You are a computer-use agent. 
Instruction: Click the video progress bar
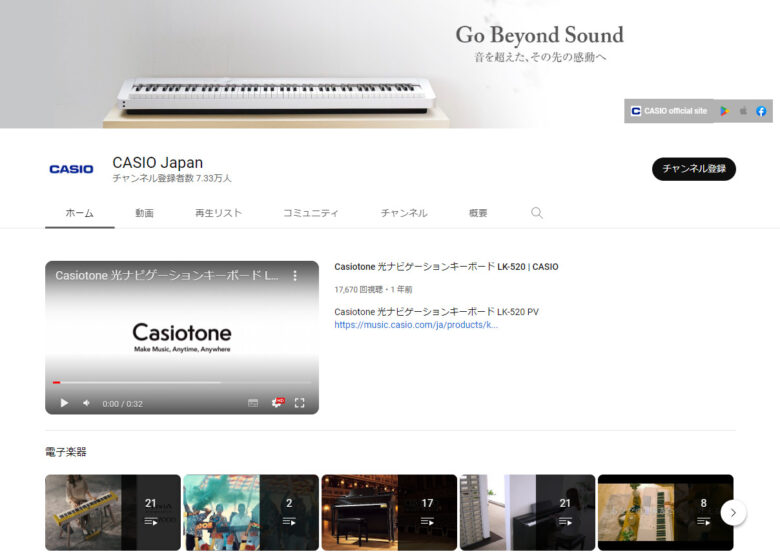coord(182,382)
